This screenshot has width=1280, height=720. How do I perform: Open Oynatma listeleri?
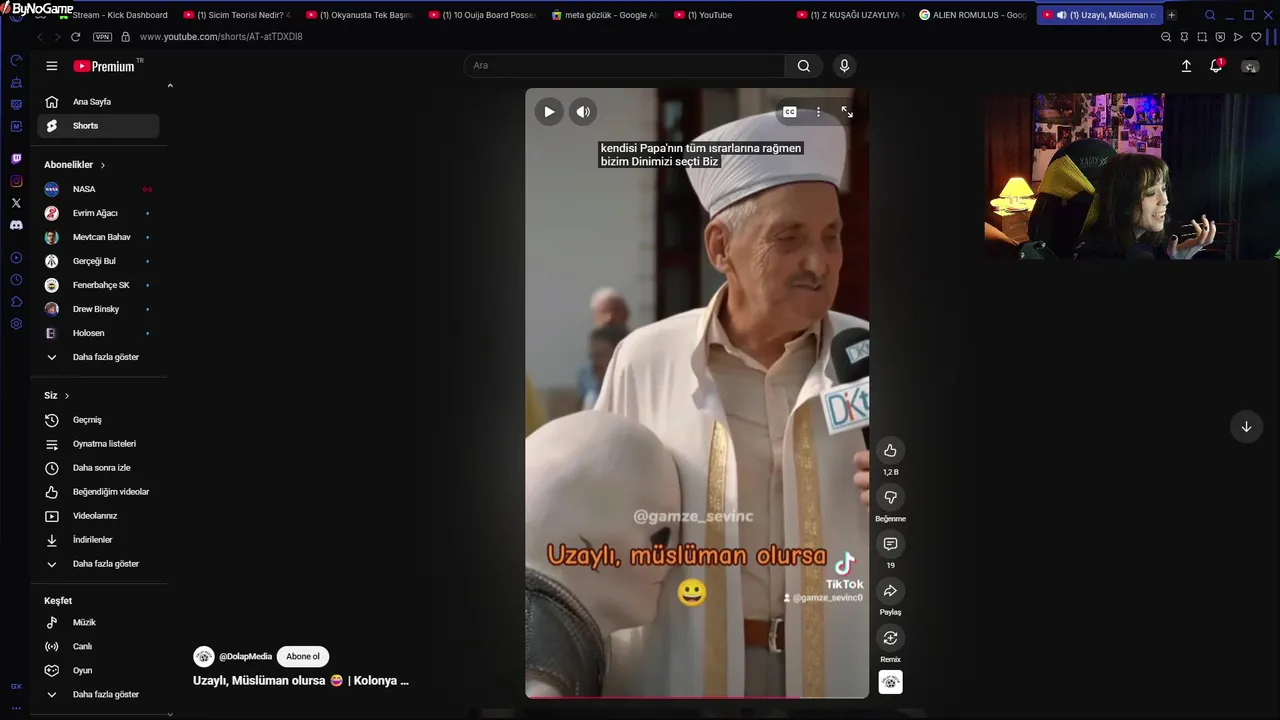point(98,444)
